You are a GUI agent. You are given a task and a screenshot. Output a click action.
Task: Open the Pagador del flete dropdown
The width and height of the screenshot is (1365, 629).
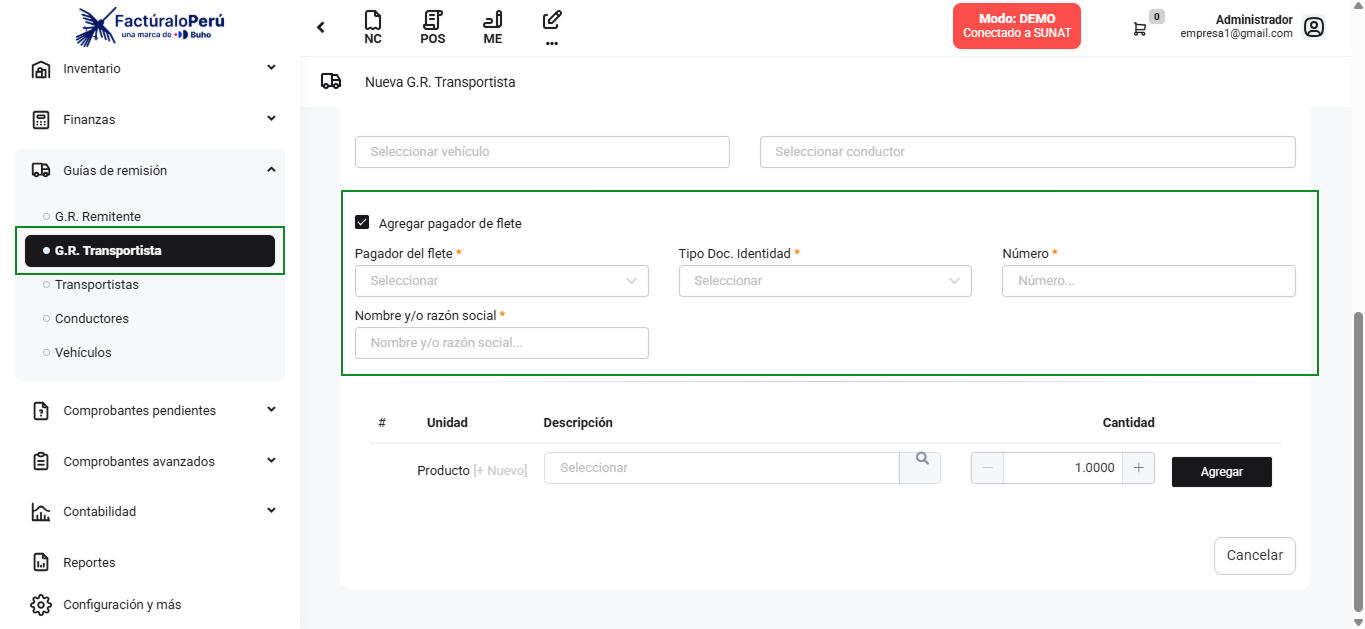pos(501,281)
